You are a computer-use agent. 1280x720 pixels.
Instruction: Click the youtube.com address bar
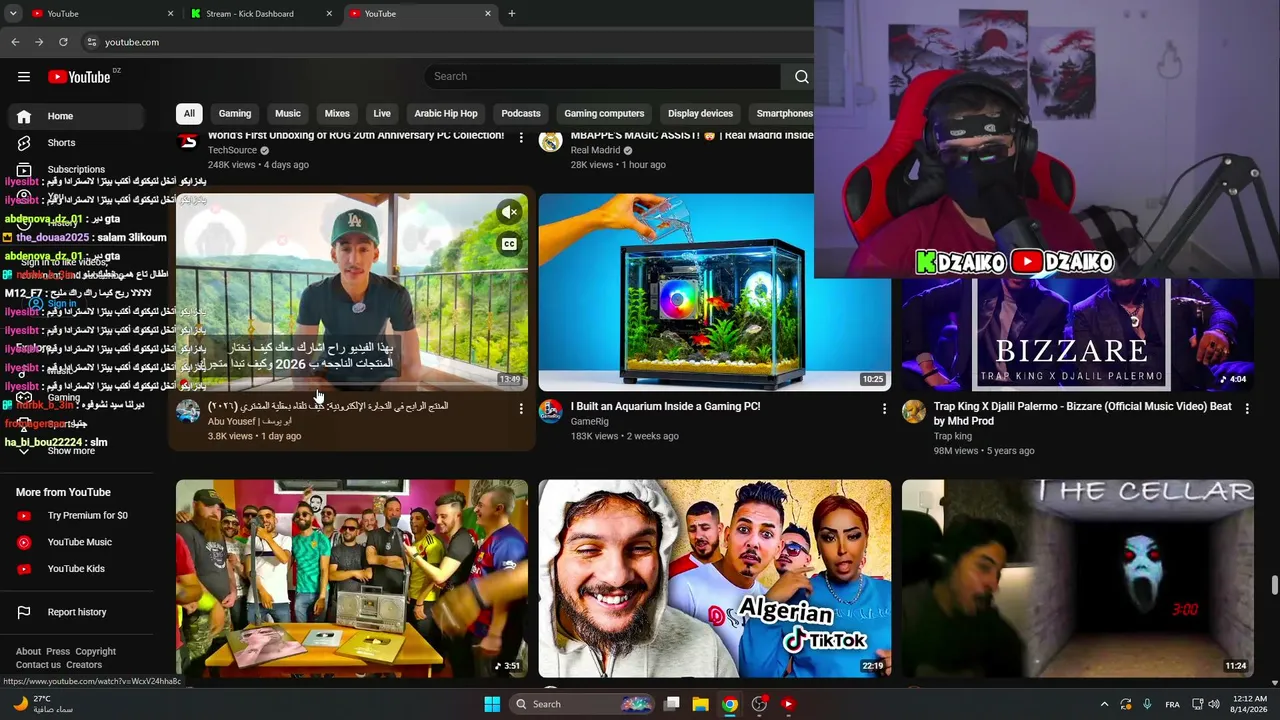click(x=445, y=42)
